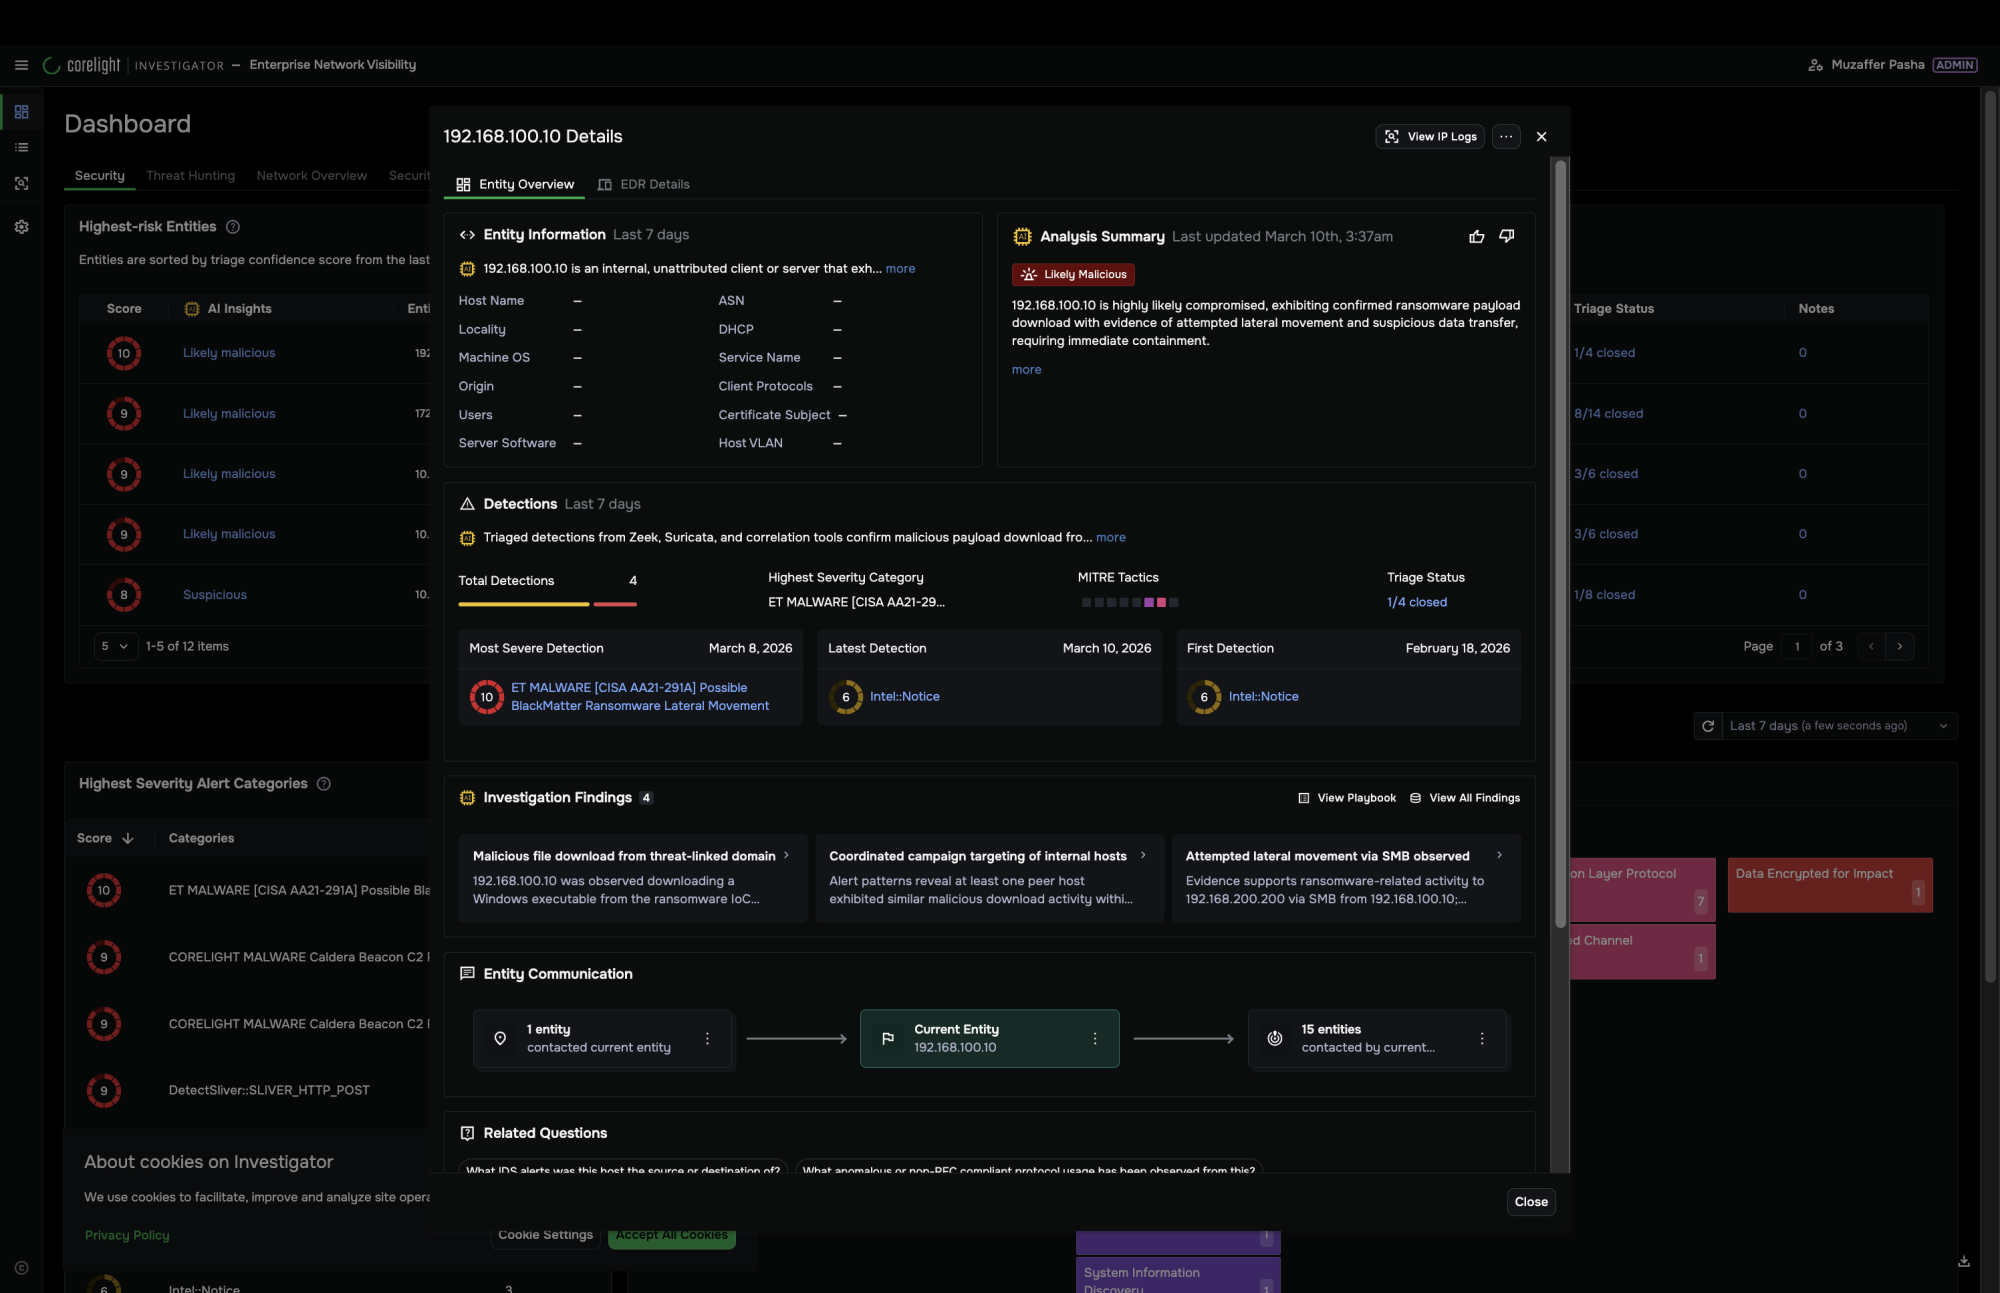Click the Data Encrypted for Impact tile
The width and height of the screenshot is (2000, 1293).
1830,885
